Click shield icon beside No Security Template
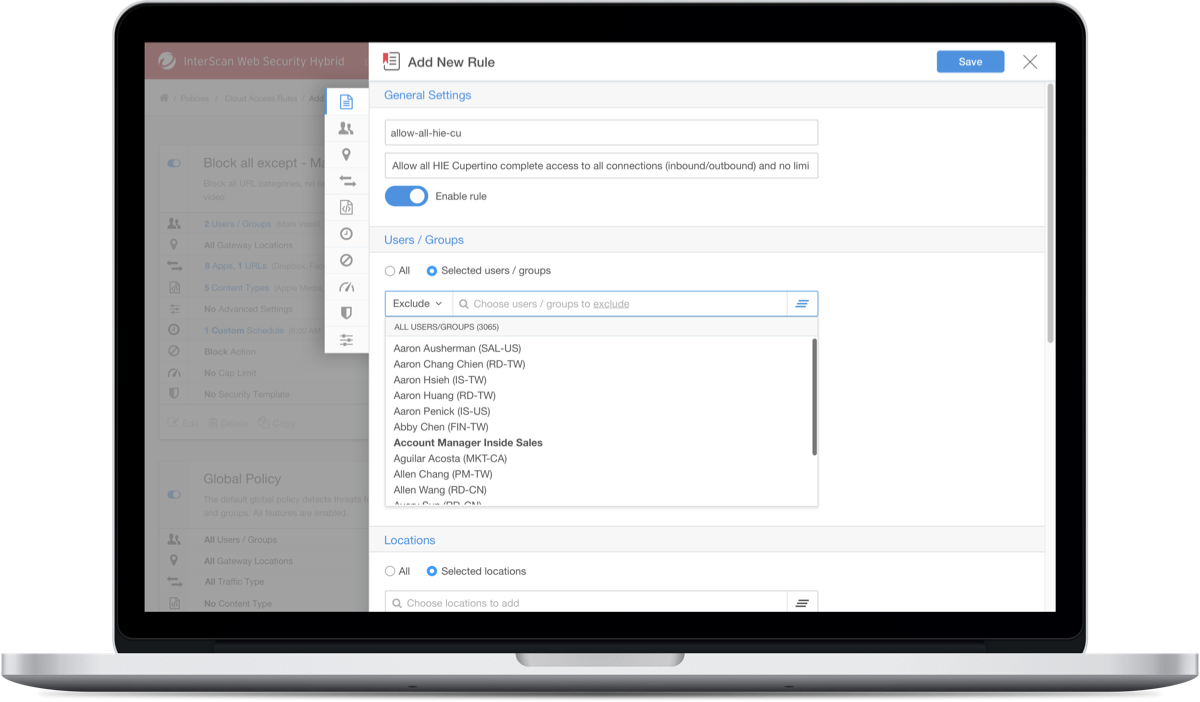The image size is (1200, 702). pos(174,394)
